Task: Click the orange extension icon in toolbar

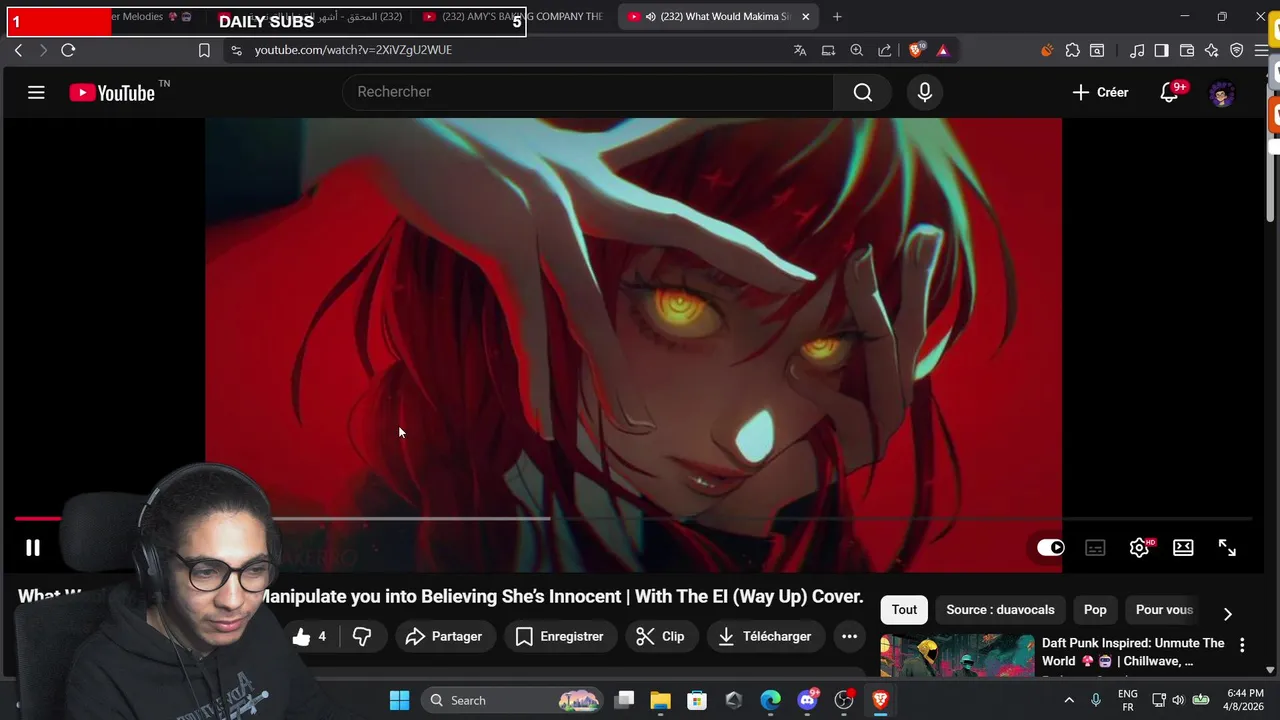Action: pyautogui.click(x=1047, y=50)
